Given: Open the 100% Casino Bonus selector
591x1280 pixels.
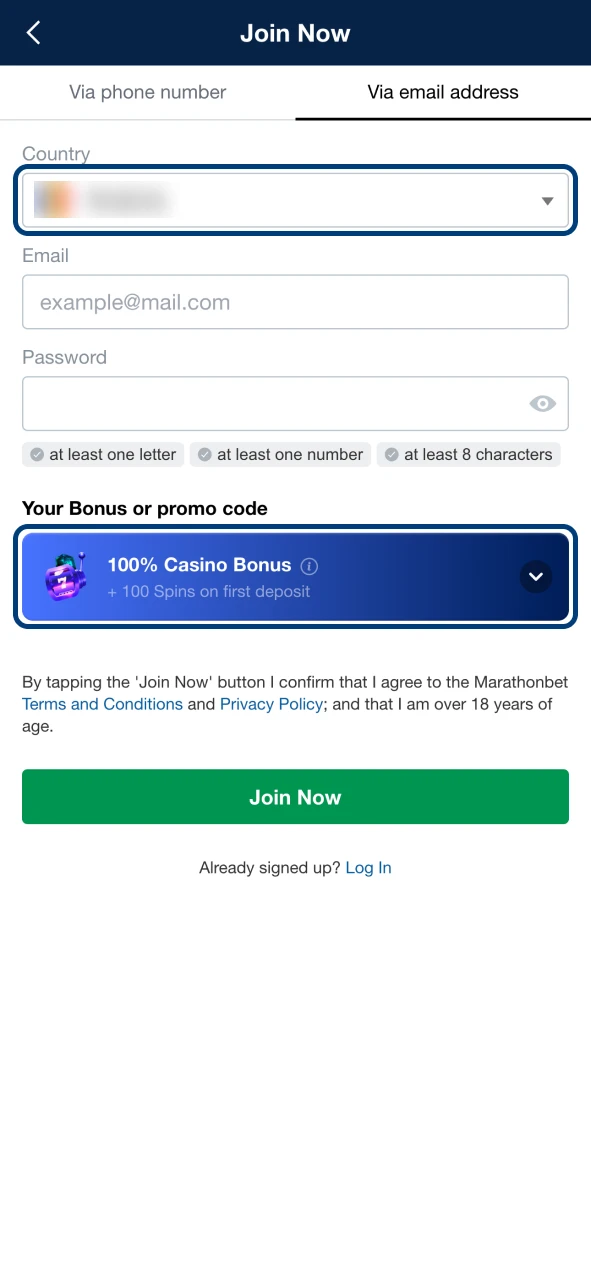Looking at the screenshot, I should click(295, 577).
